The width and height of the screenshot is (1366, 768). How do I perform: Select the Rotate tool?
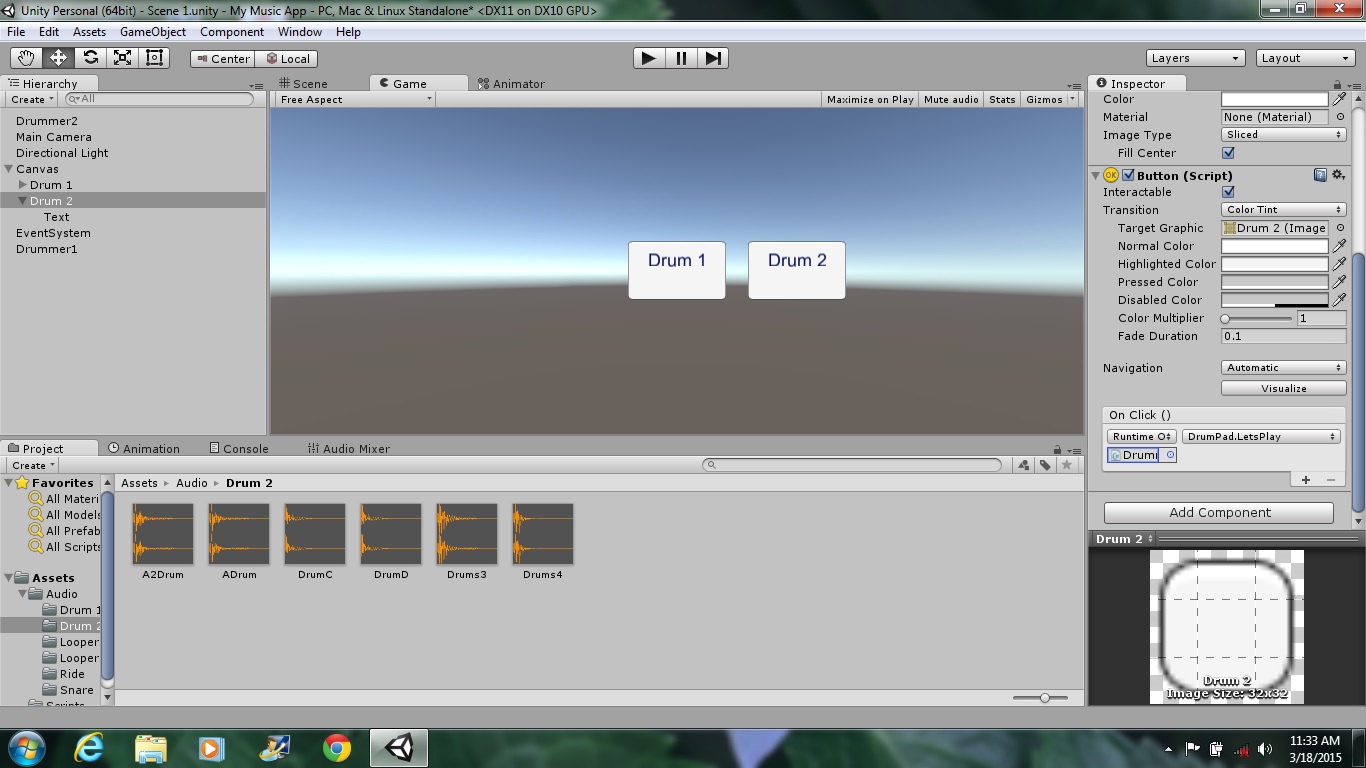tap(90, 58)
